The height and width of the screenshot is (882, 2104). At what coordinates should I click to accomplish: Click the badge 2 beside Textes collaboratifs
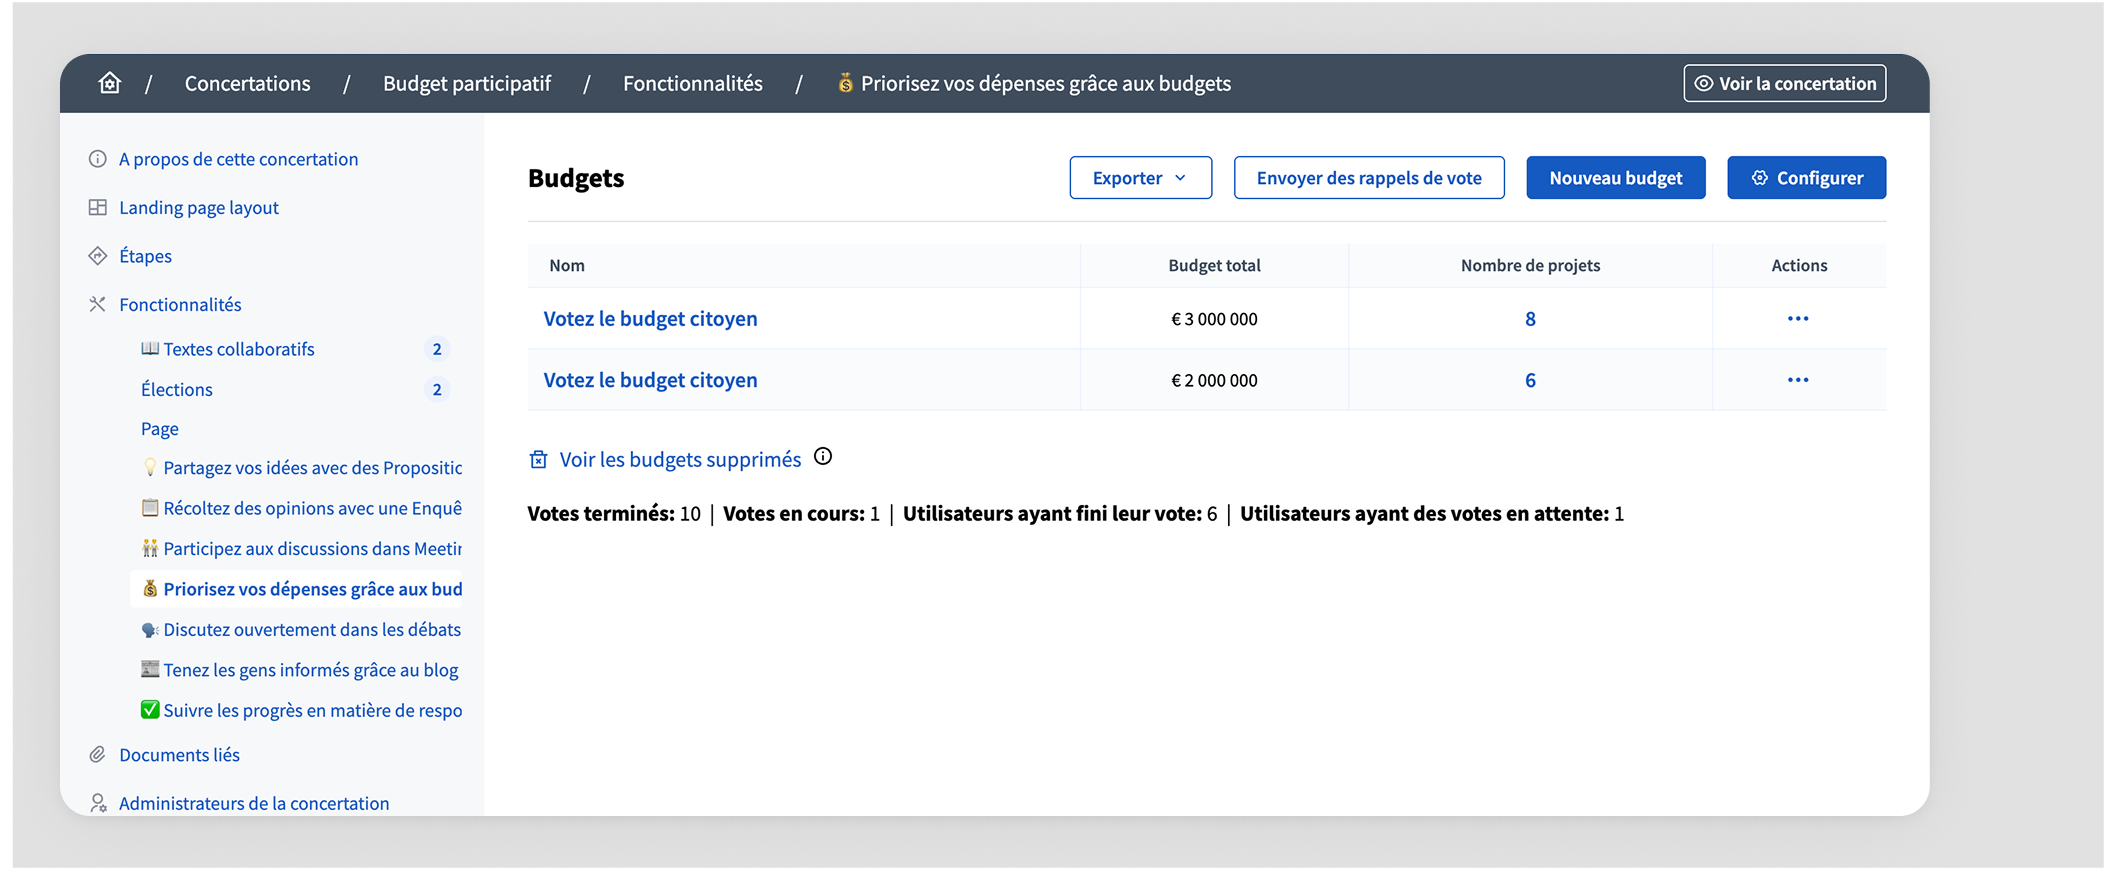pyautogui.click(x=437, y=349)
